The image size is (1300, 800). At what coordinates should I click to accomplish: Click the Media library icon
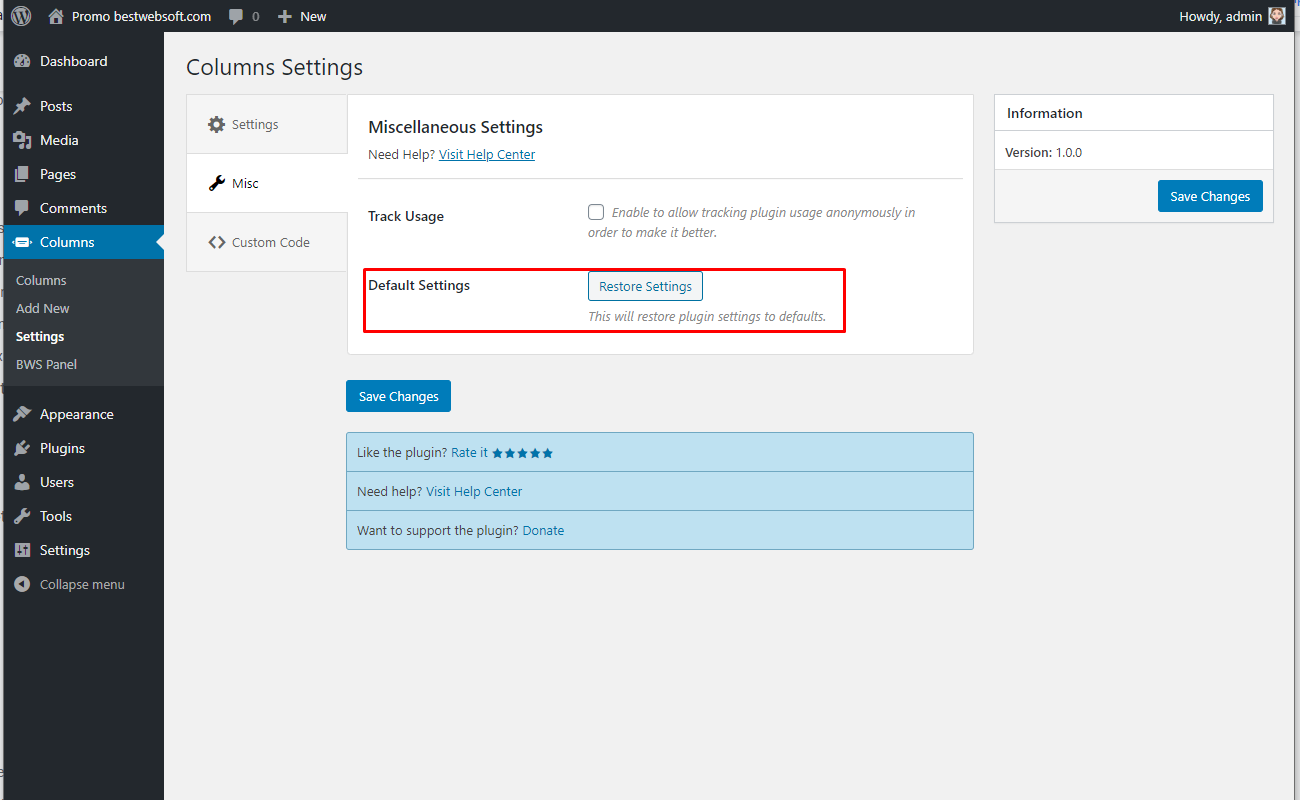tap(22, 140)
